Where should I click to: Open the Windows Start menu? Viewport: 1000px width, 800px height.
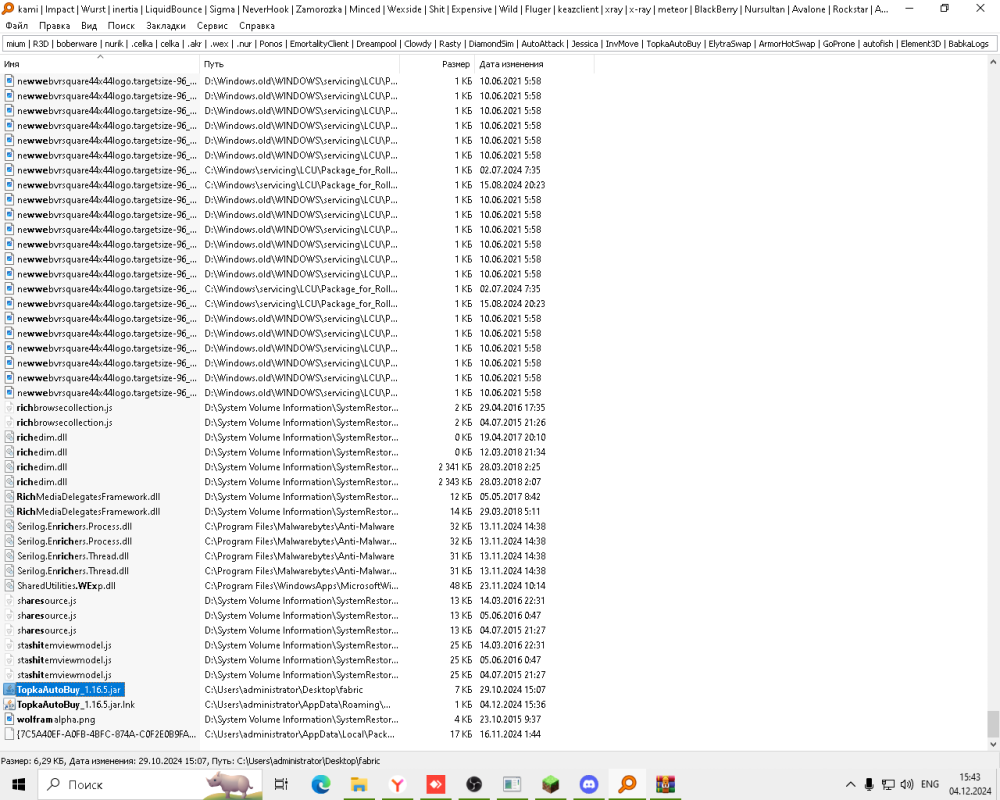point(18,784)
